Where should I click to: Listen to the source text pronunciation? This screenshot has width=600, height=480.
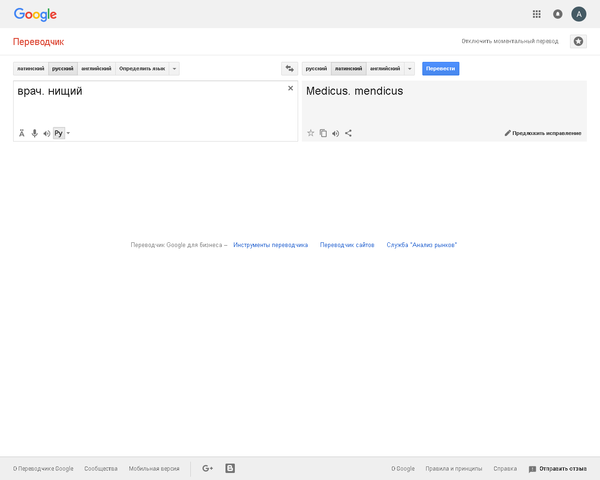coord(46,133)
